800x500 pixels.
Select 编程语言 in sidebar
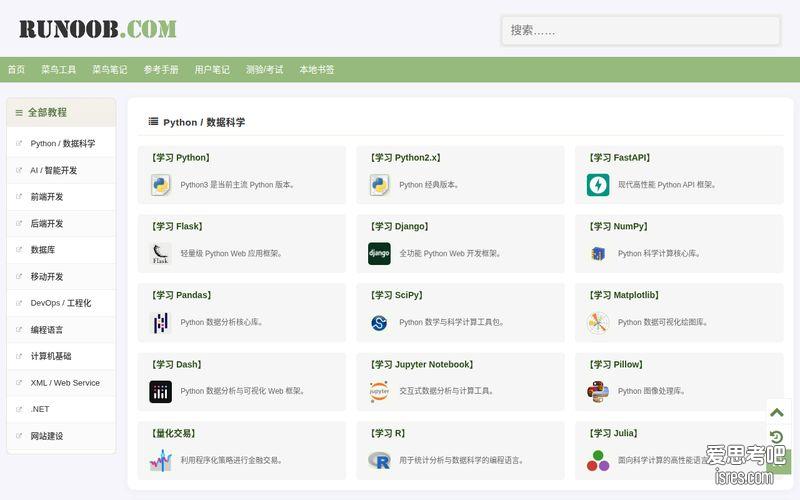coord(47,330)
